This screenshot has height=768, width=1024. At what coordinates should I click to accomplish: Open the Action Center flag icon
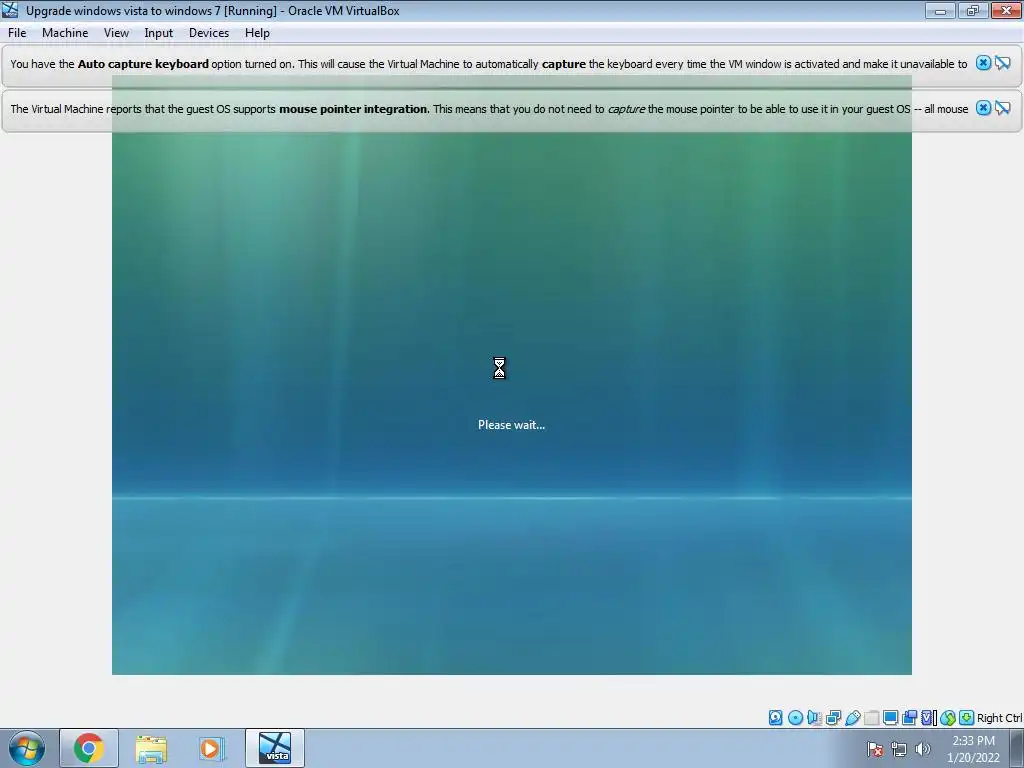[x=875, y=749]
